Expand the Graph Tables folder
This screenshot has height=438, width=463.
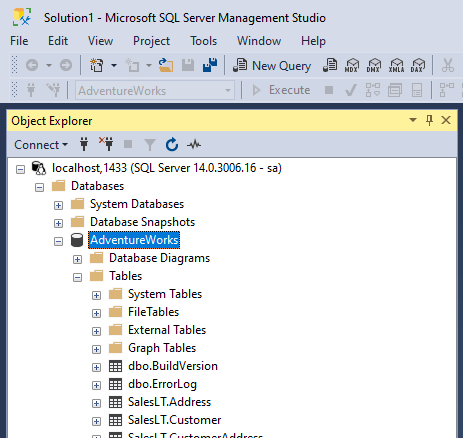(x=96, y=349)
